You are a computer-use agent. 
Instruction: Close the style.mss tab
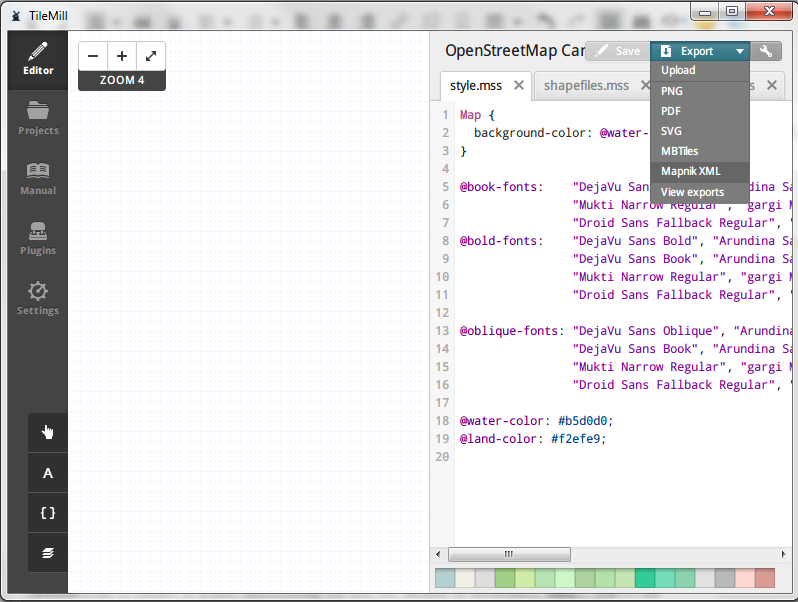pyautogui.click(x=519, y=85)
